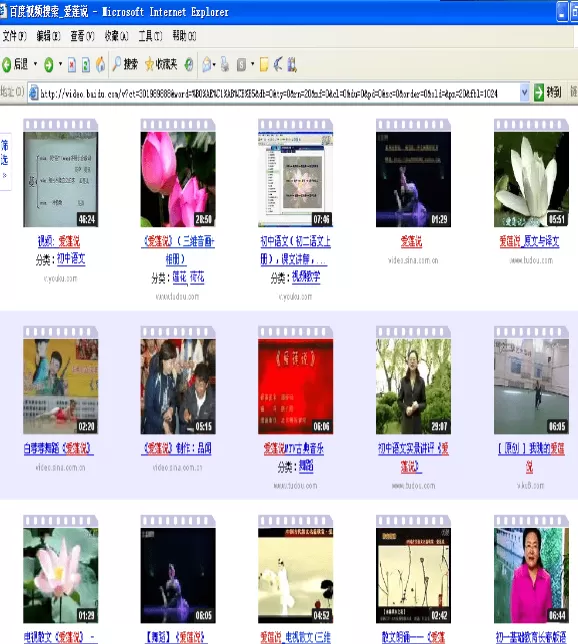The height and width of the screenshot is (644, 578).
Task: Click the link 《爱莲说》(三维音画相册)
Action: (x=178, y=250)
